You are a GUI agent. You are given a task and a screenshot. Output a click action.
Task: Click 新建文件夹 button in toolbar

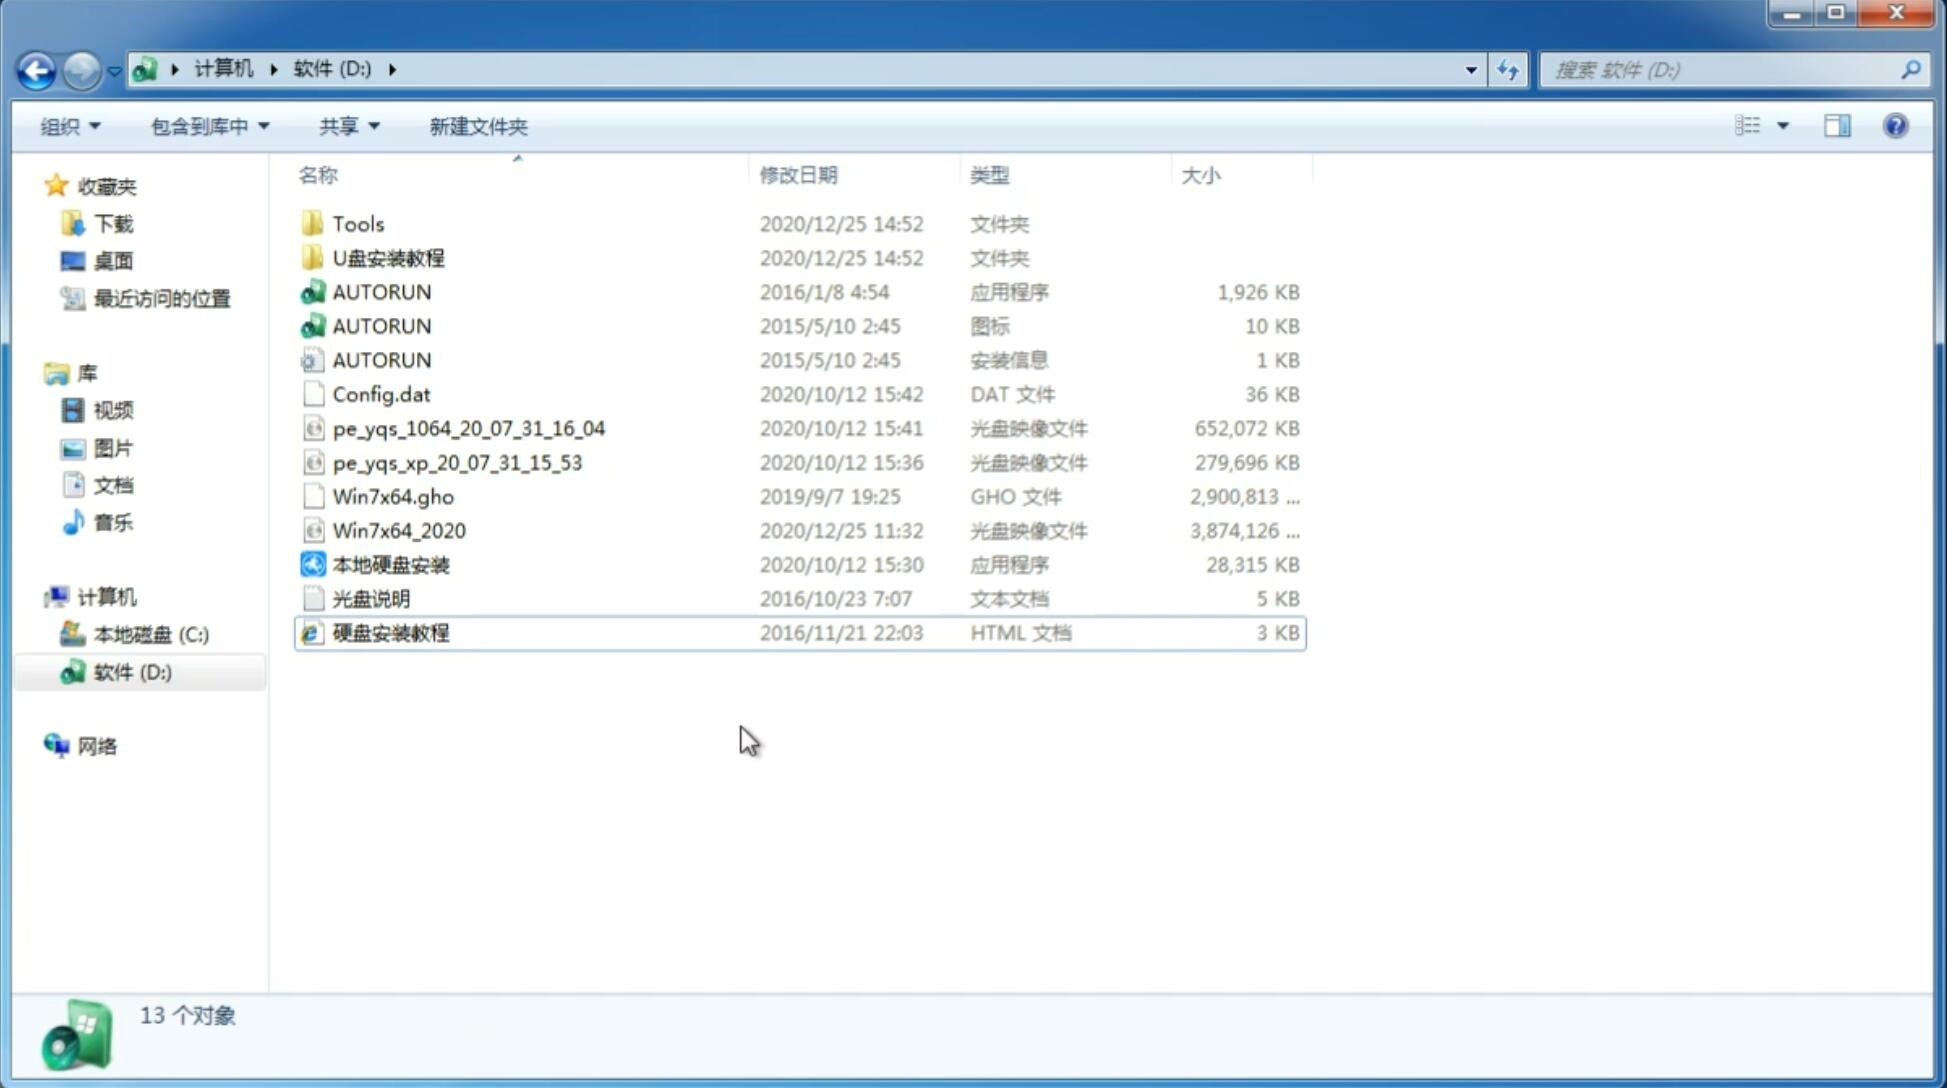point(479,126)
